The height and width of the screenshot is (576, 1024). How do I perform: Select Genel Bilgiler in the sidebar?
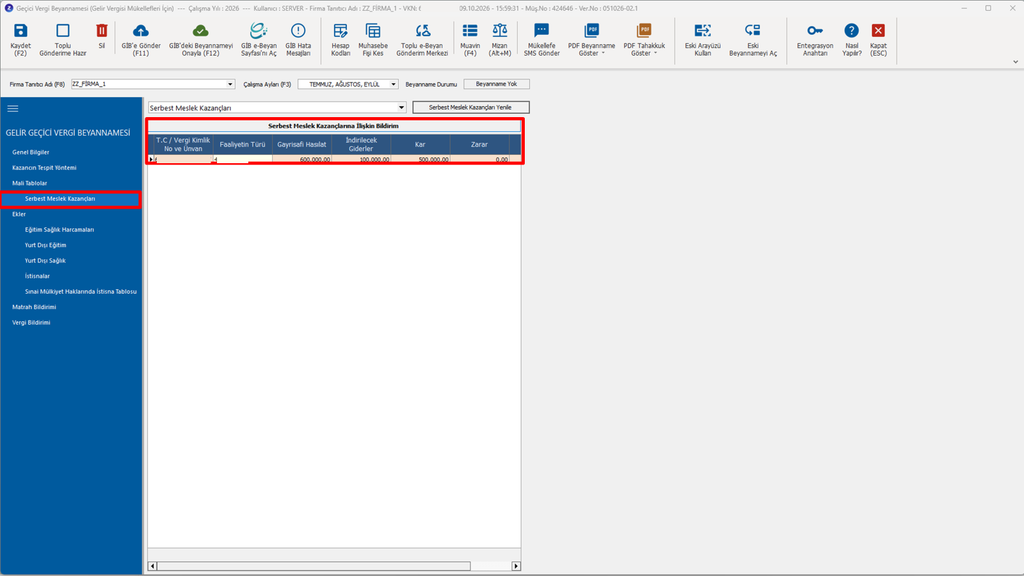click(x=31, y=152)
